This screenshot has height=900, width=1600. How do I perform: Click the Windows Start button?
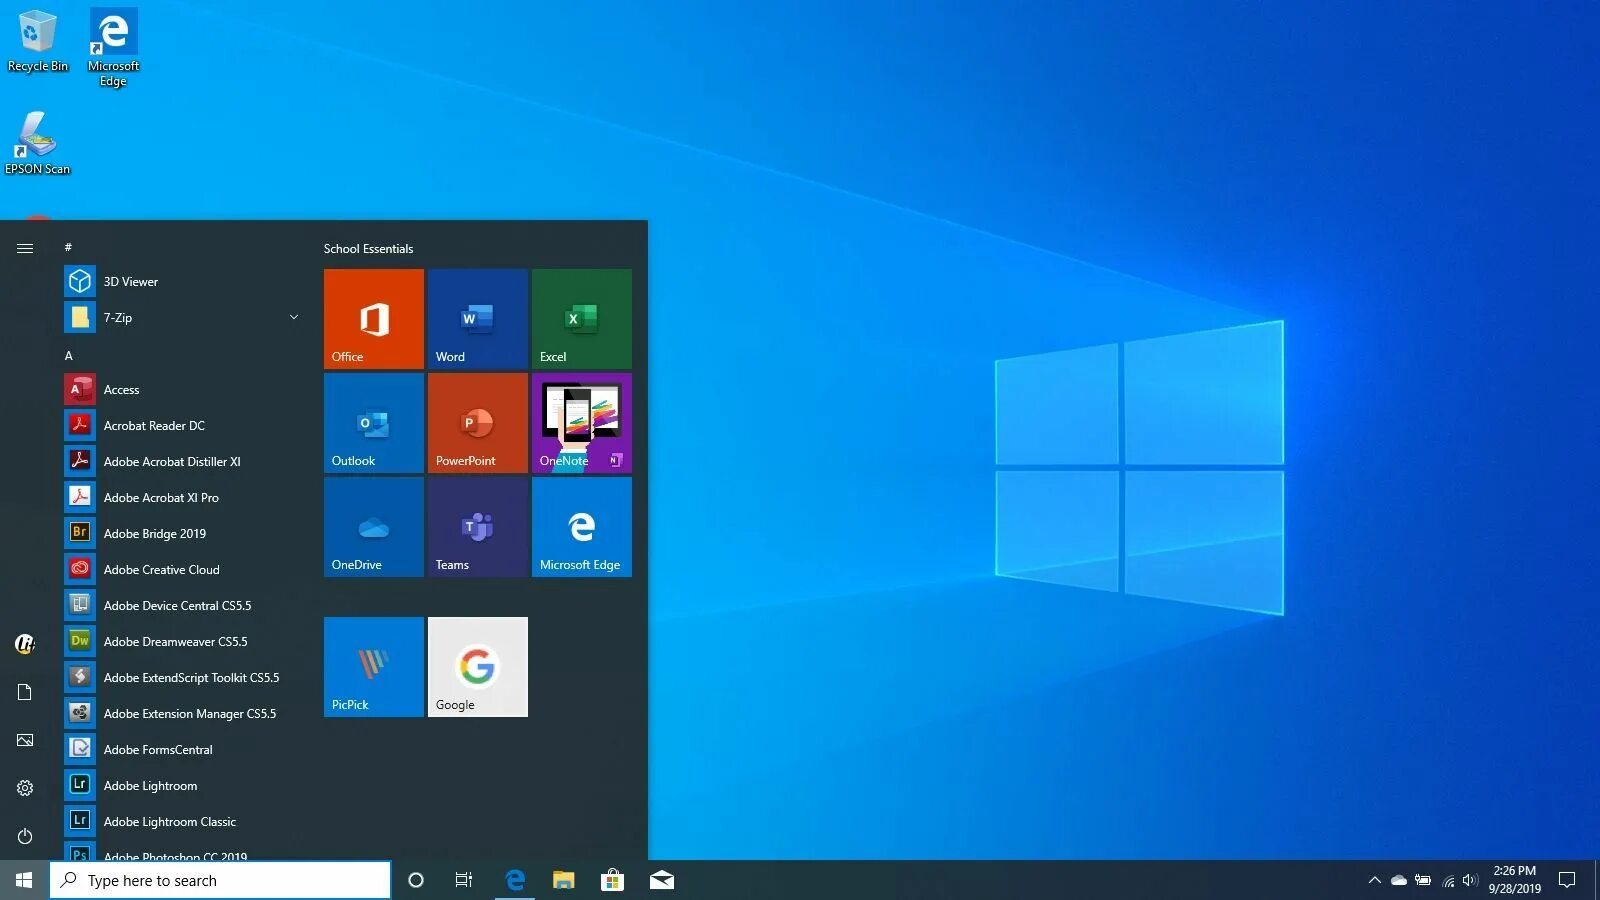[x=24, y=880]
